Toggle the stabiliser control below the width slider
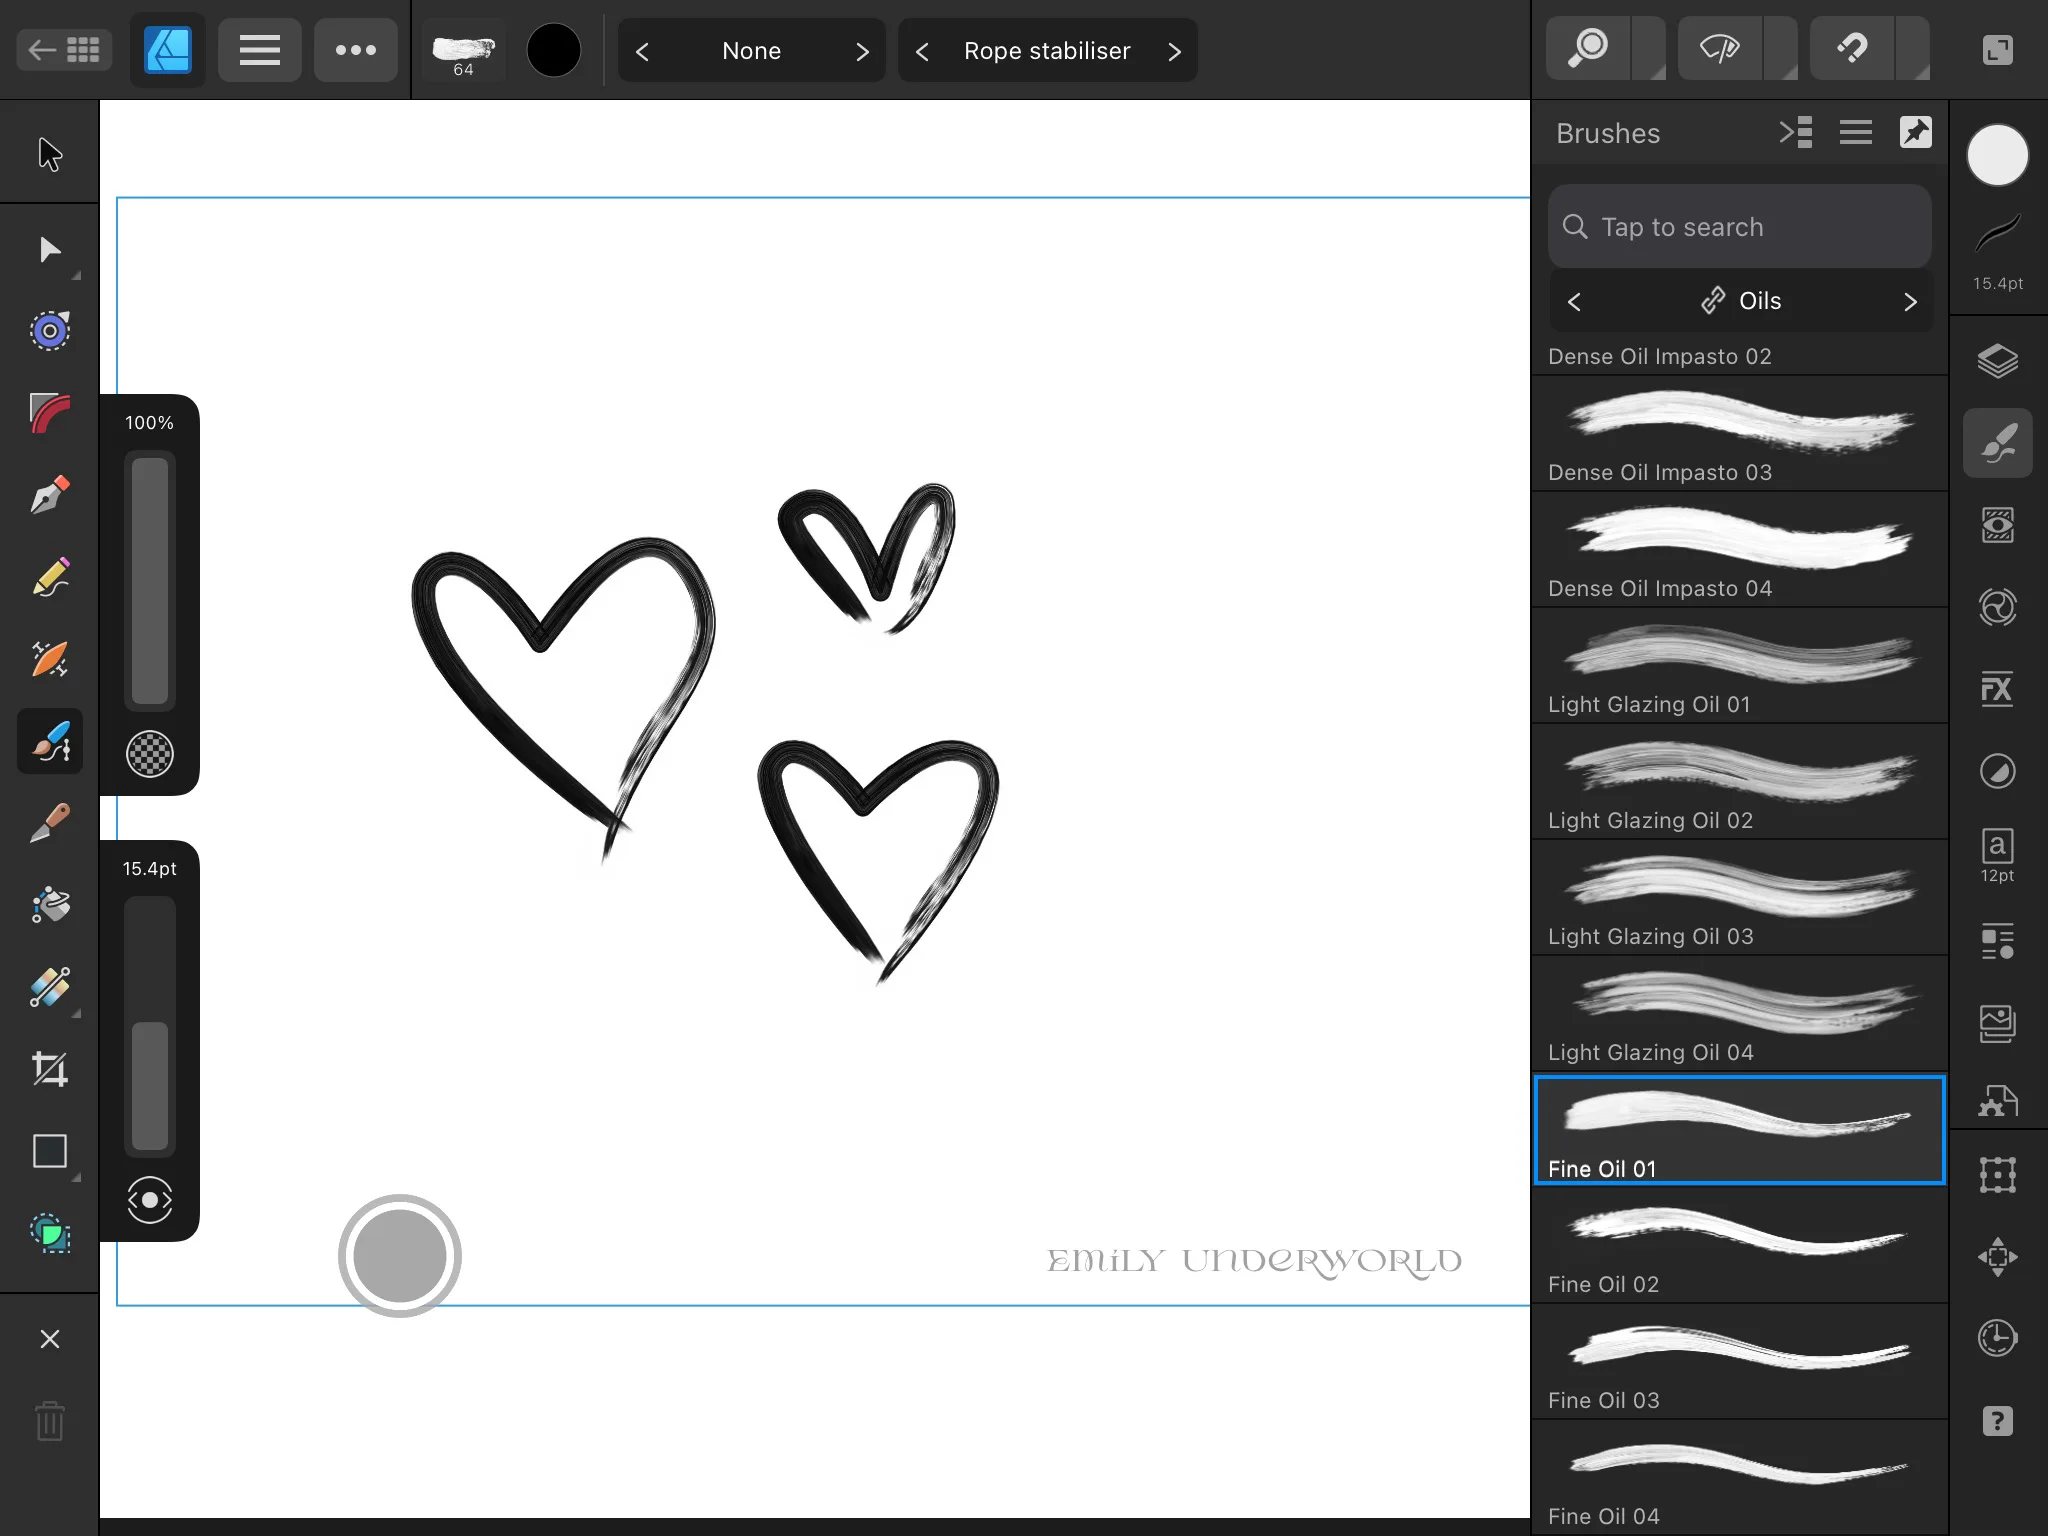Screen dimensions: 2048x1536 (150, 1200)
